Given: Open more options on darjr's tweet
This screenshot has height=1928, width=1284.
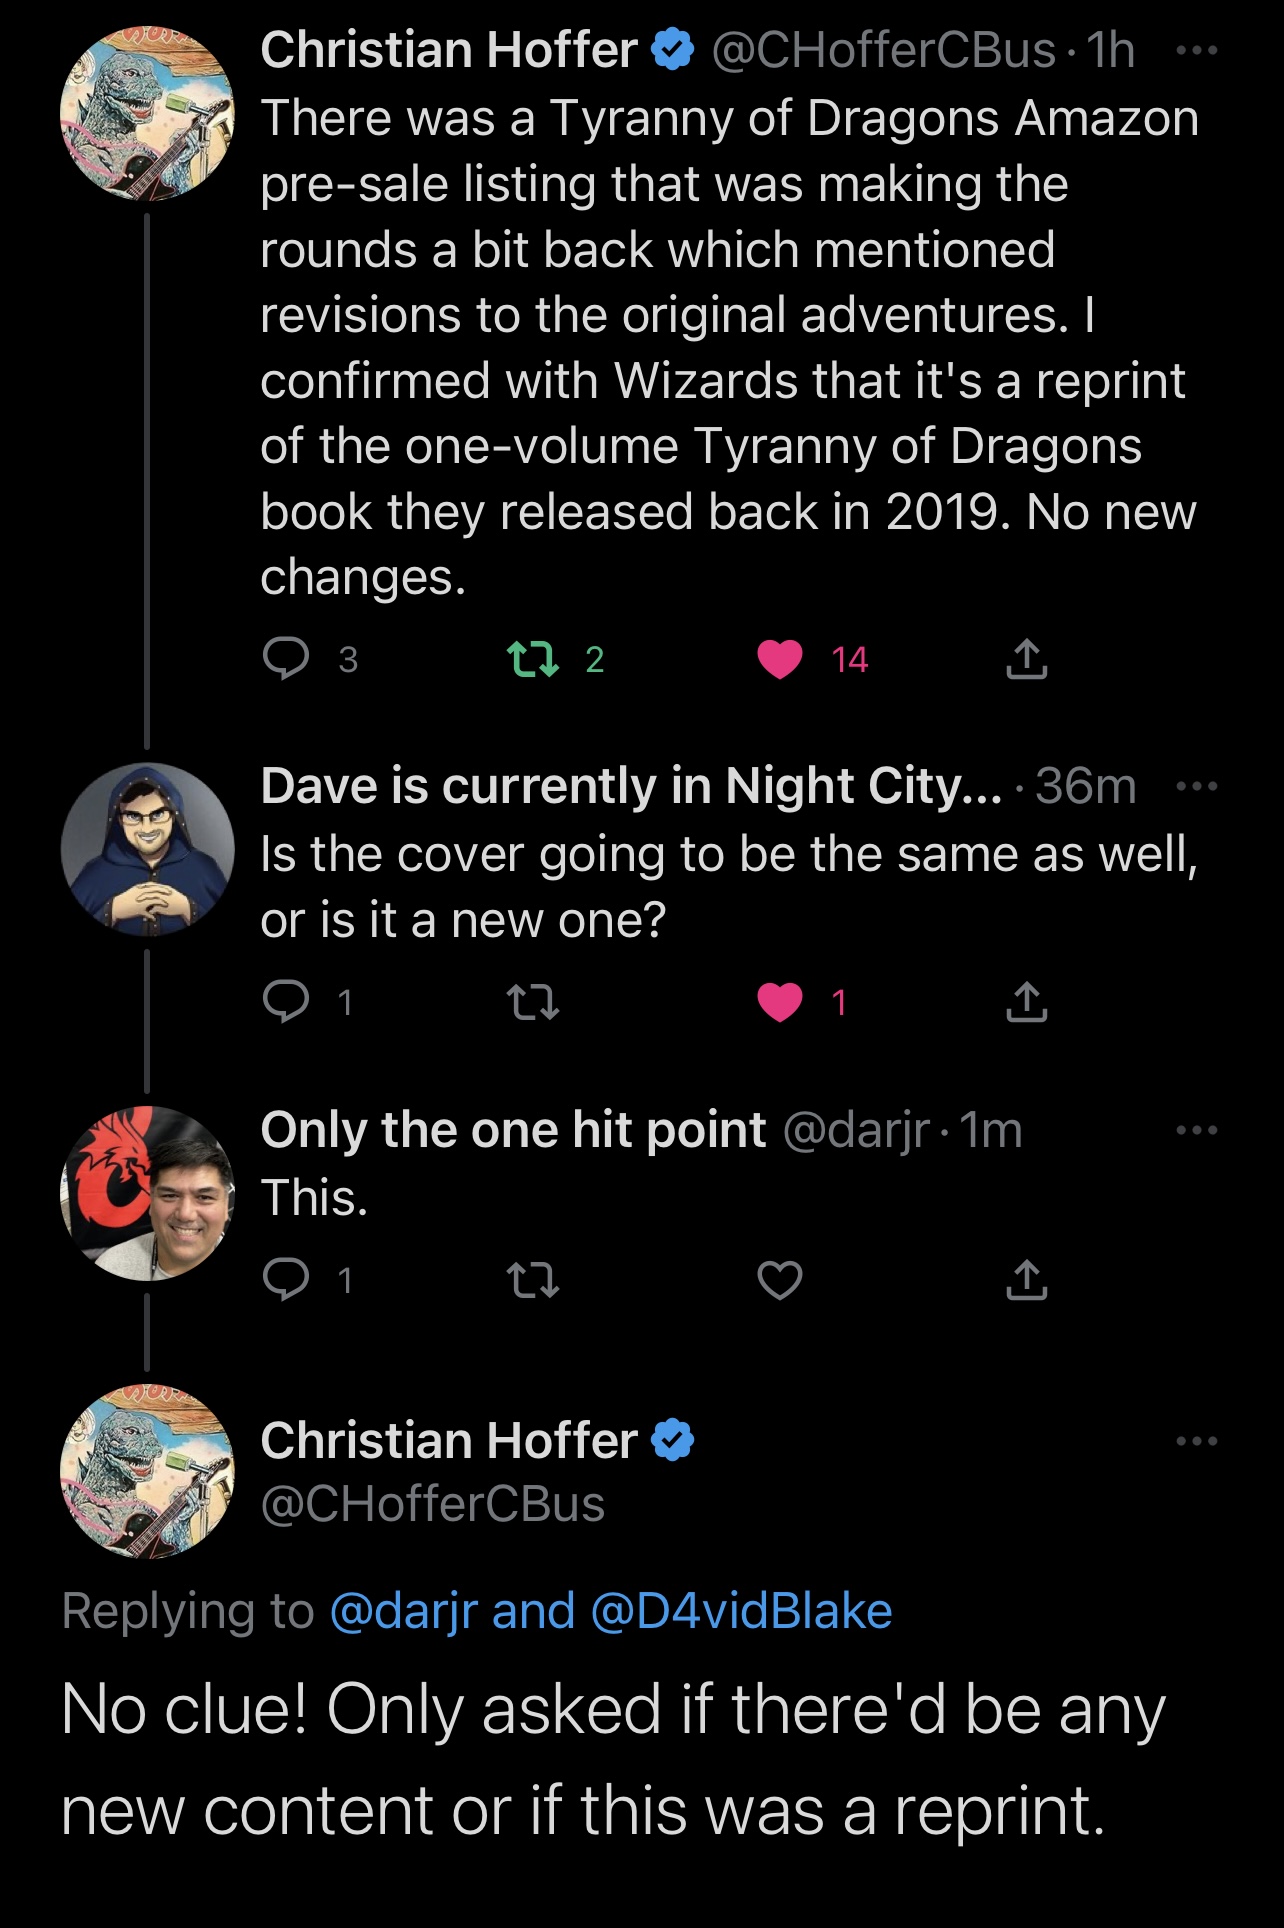Looking at the screenshot, I should pos(1196,1130).
